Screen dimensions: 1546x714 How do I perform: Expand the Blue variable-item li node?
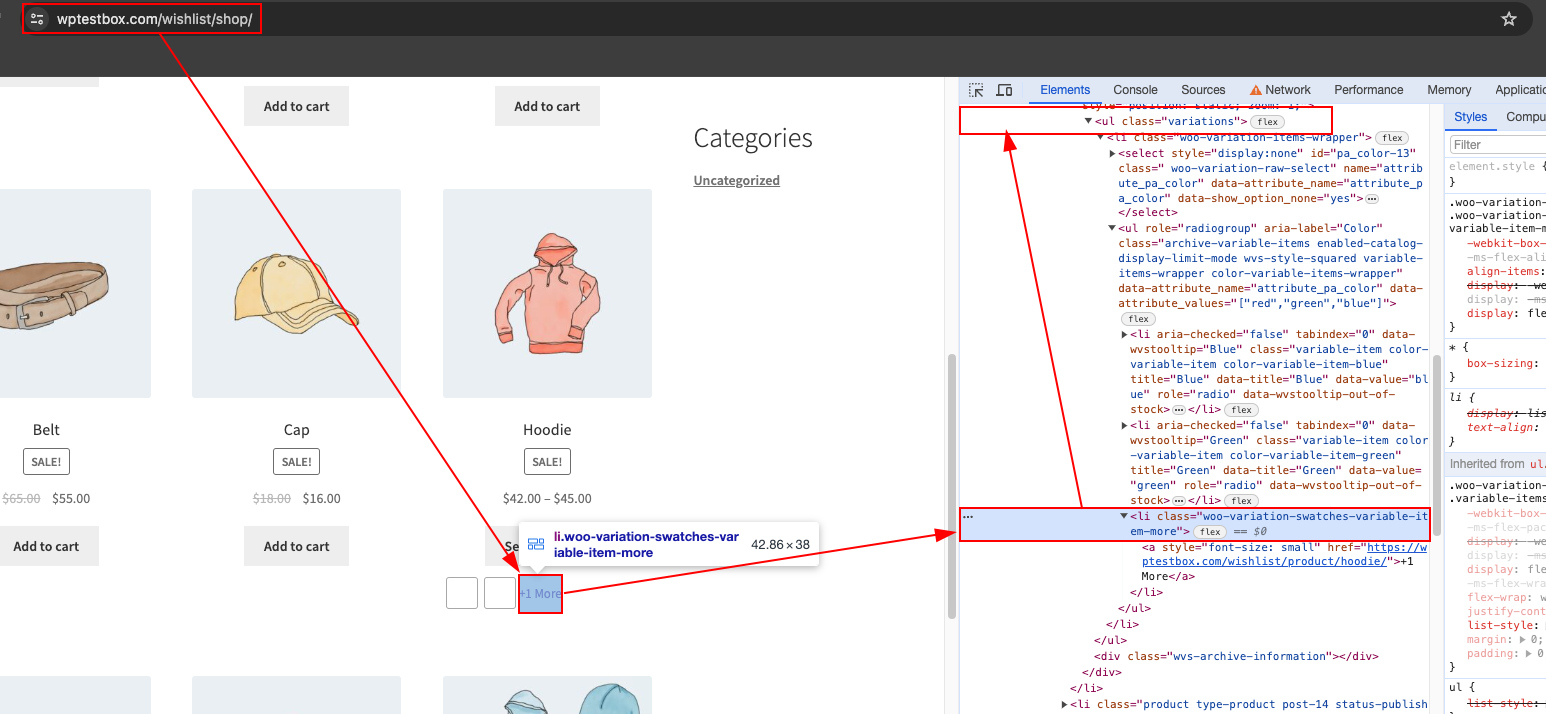(1125, 334)
